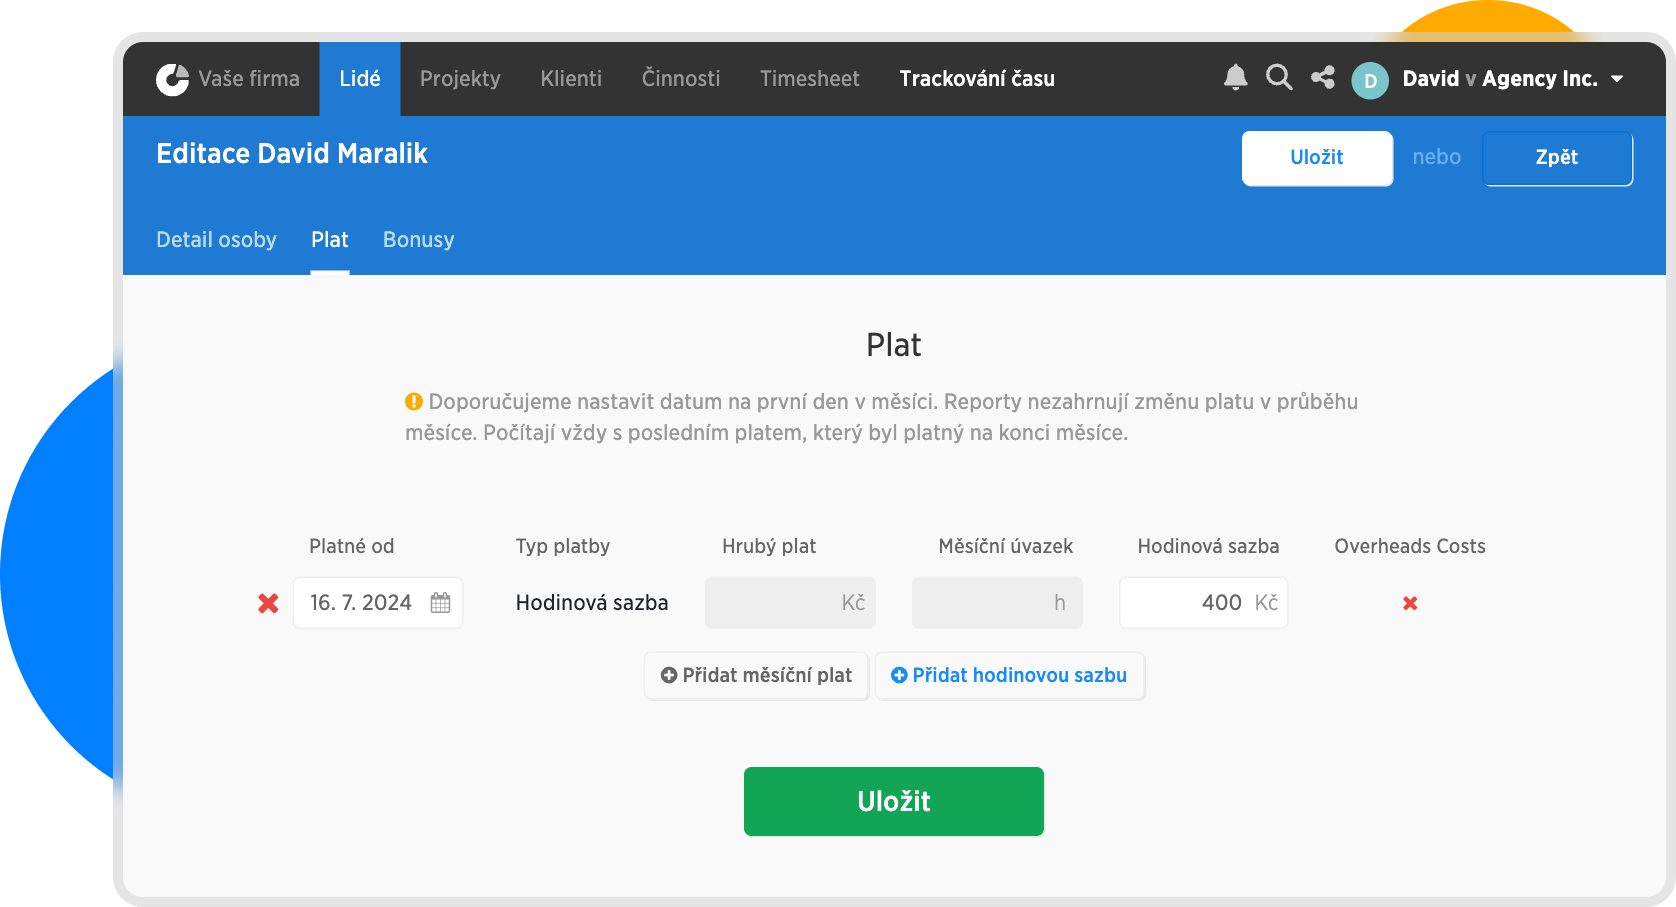The height and width of the screenshot is (907, 1676).
Task: Click Přidat měsíční plat button
Action: [x=756, y=676]
